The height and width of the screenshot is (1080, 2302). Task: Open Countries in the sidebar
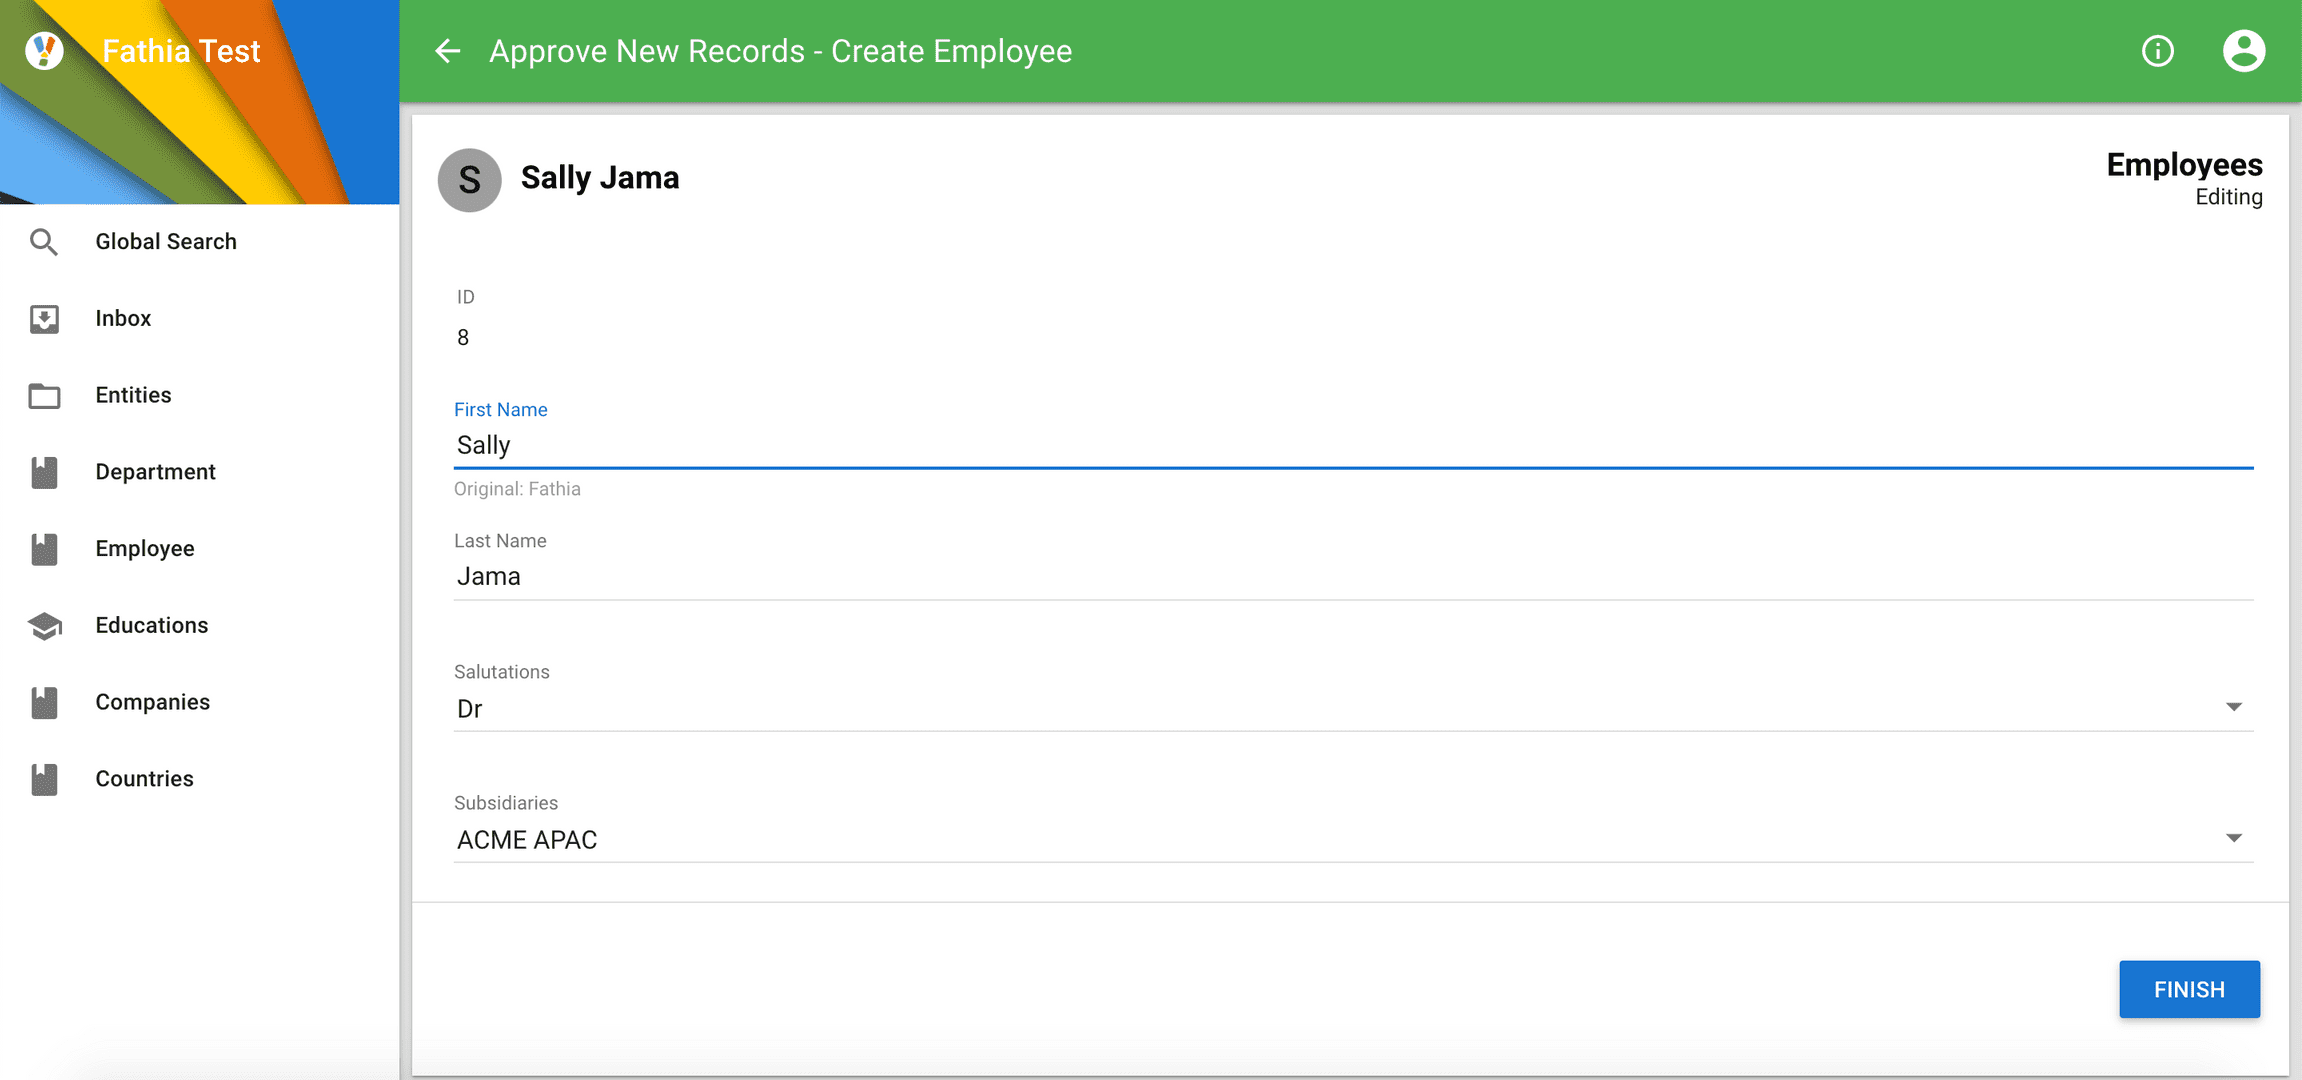(x=200, y=779)
